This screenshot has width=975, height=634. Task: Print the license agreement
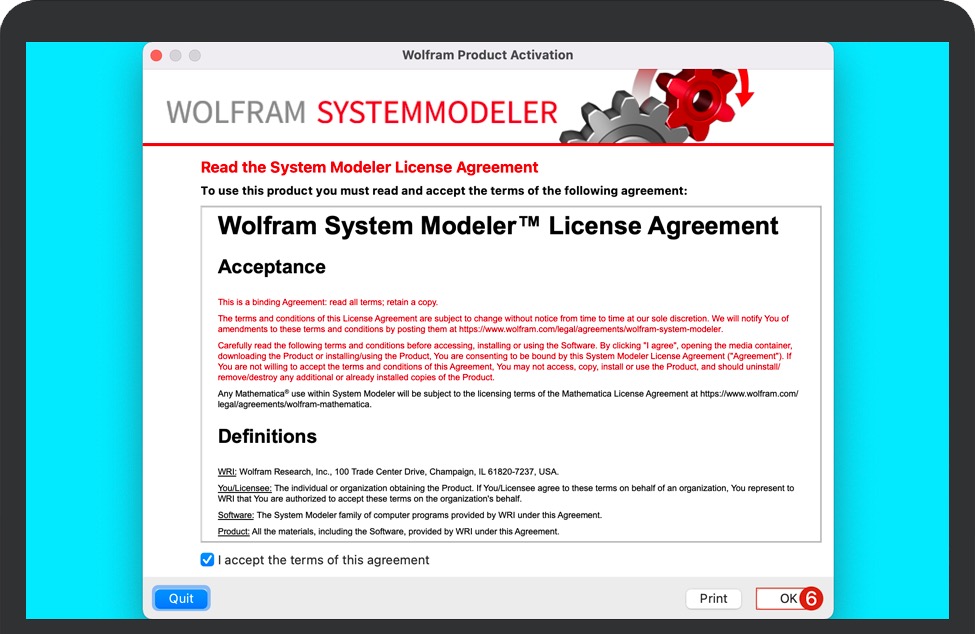(x=713, y=599)
